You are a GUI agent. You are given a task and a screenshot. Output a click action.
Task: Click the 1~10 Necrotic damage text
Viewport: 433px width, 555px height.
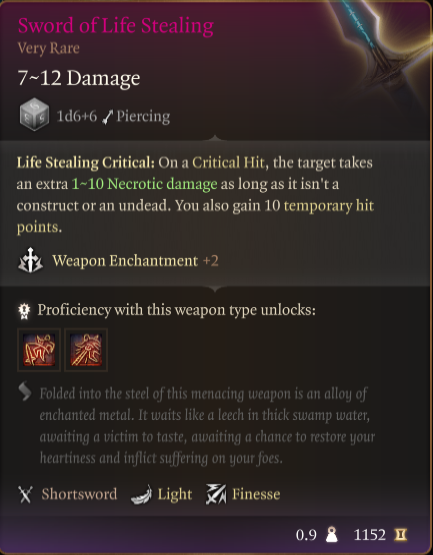pyautogui.click(x=144, y=184)
